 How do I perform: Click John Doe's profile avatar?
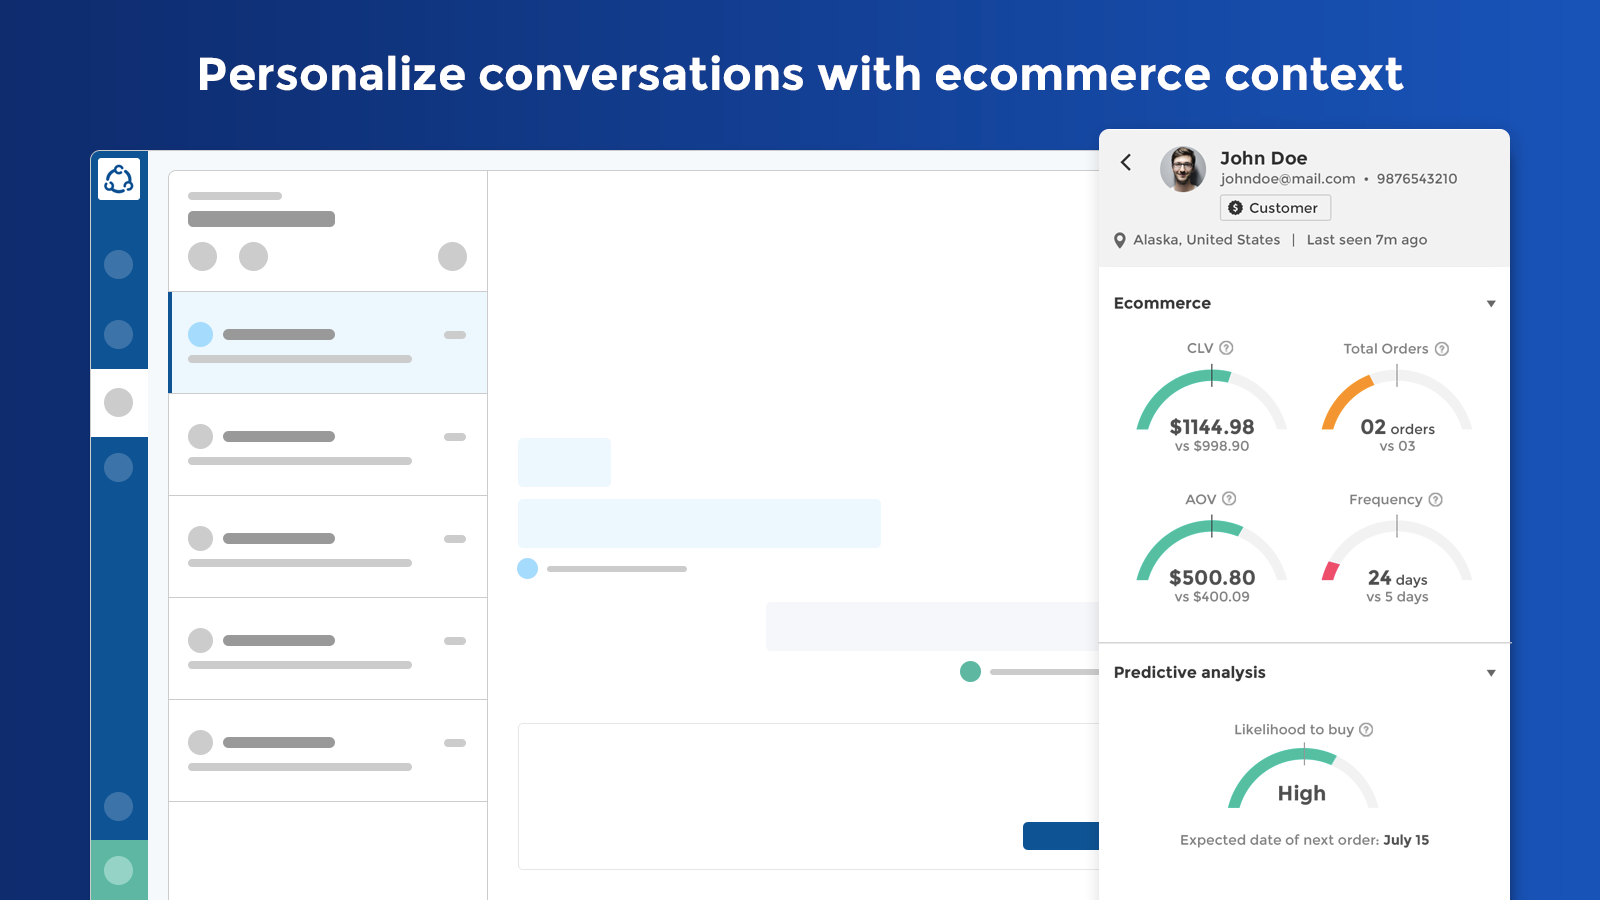(1183, 169)
